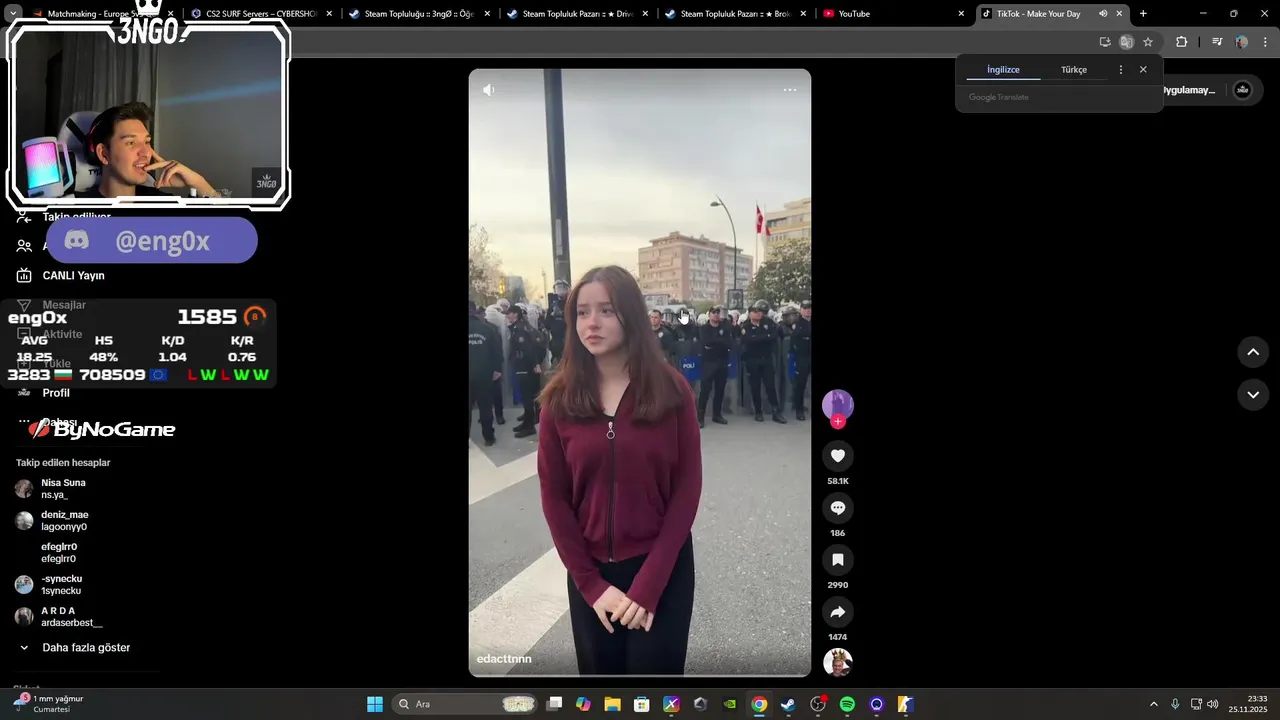This screenshot has height=720, width=1280.
Task: Switch to the YouTube tab
Action: click(x=892, y=14)
